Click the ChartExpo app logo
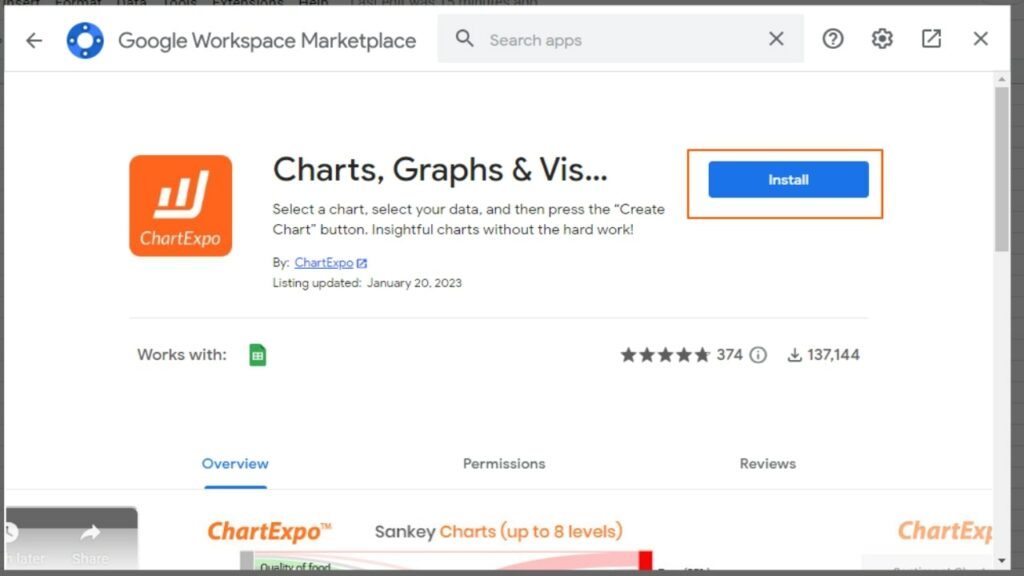Image resolution: width=1024 pixels, height=576 pixels. (x=181, y=206)
